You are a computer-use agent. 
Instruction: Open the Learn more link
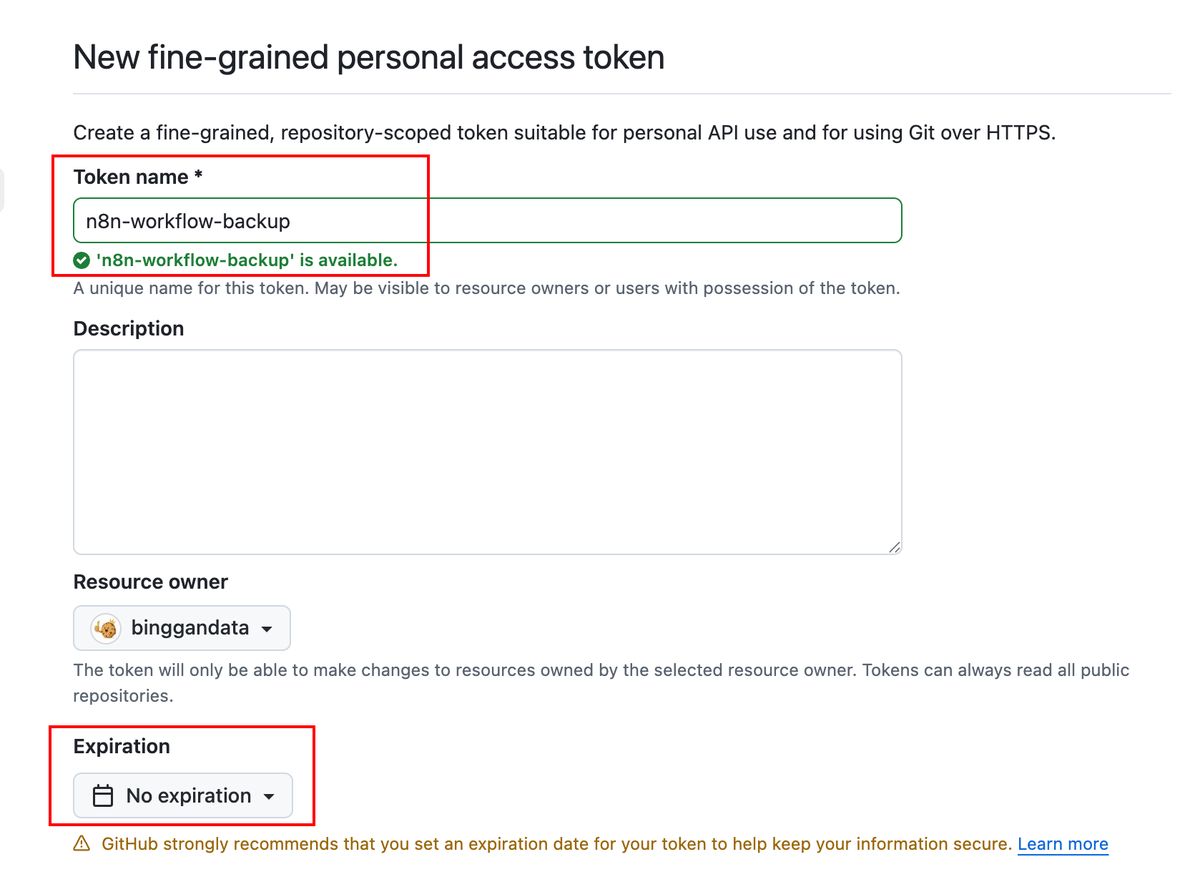1062,844
